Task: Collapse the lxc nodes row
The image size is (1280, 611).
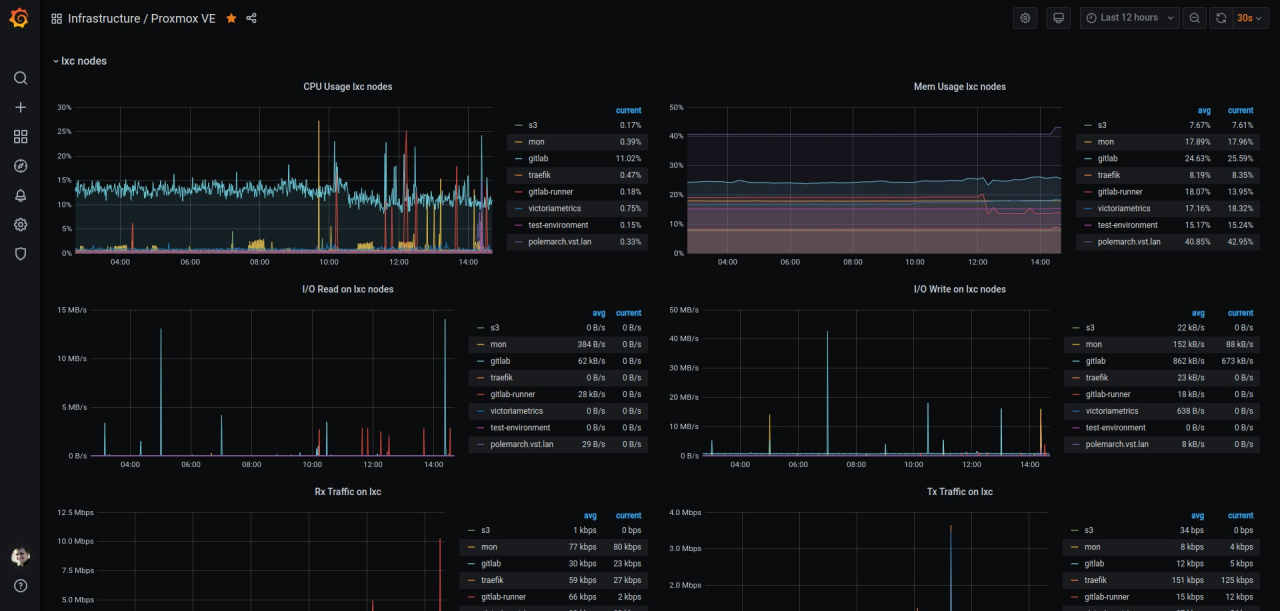Action: (x=80, y=61)
